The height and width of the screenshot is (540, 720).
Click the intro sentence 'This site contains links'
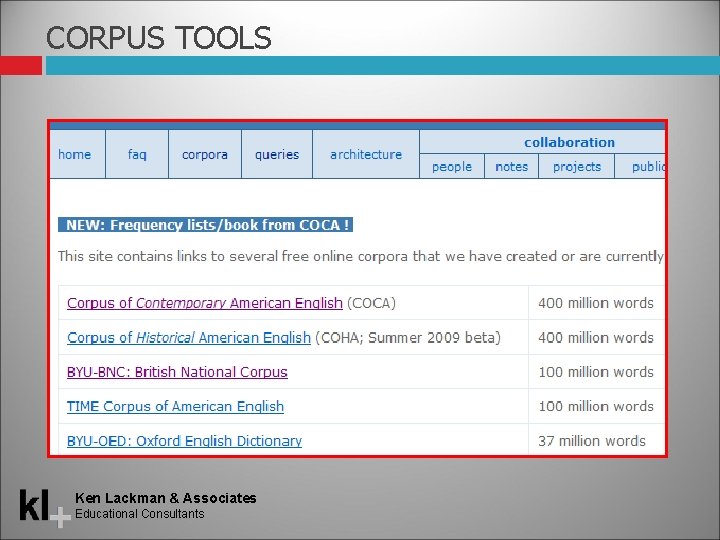point(360,256)
